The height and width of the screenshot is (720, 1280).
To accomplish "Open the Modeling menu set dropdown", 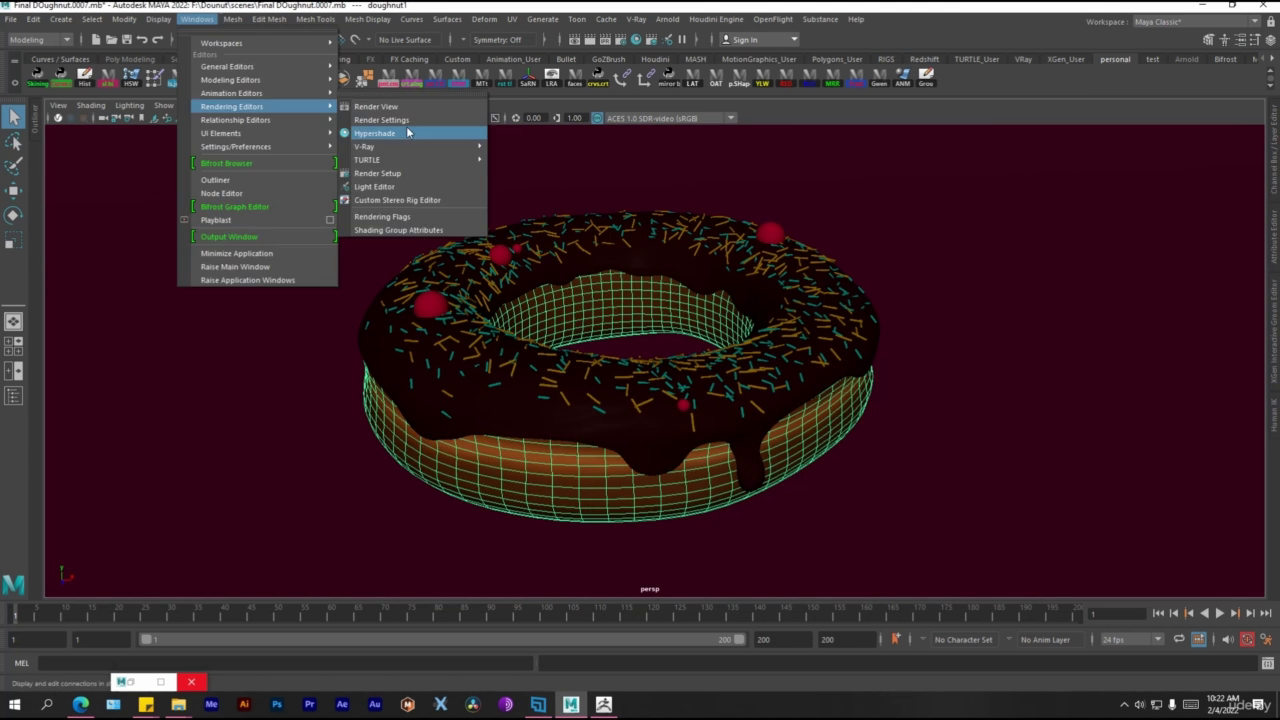I will [40, 40].
